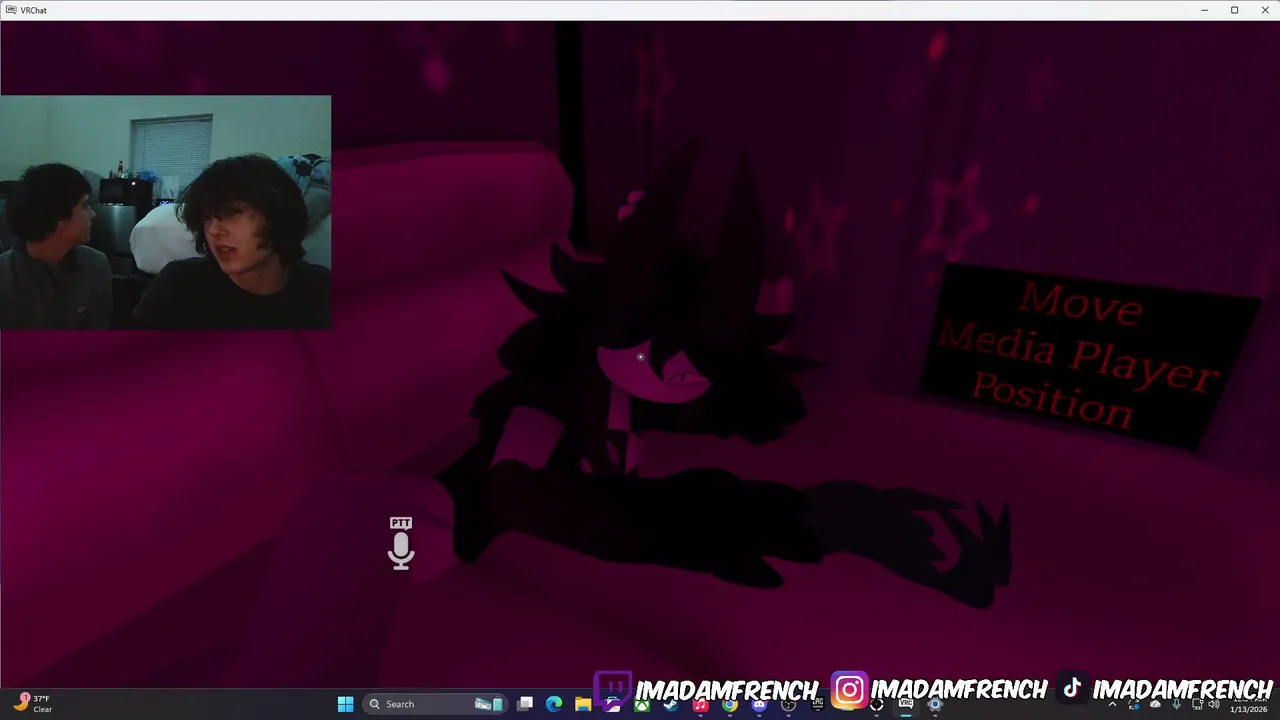This screenshot has height=720, width=1280.
Task: Open Discord from the taskbar
Action: [x=759, y=704]
